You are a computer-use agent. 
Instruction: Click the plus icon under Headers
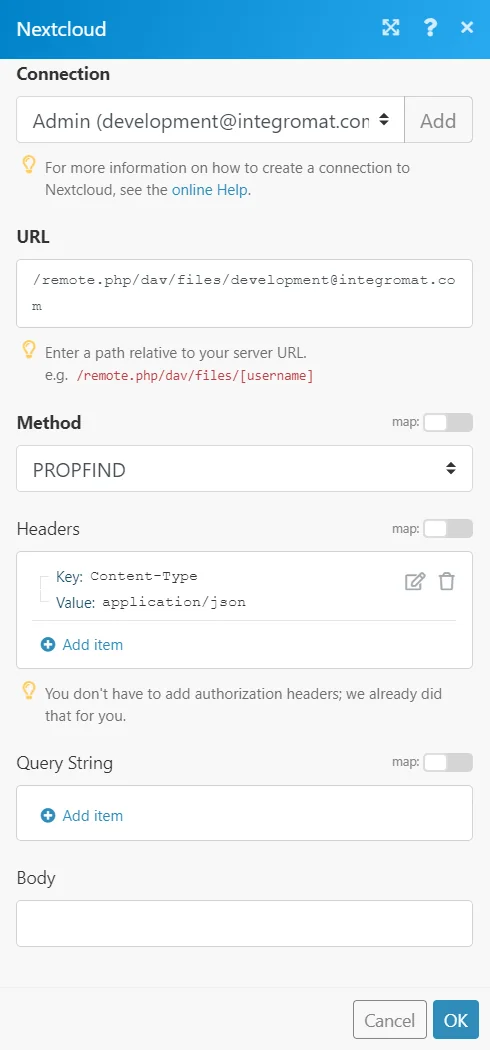coord(48,645)
